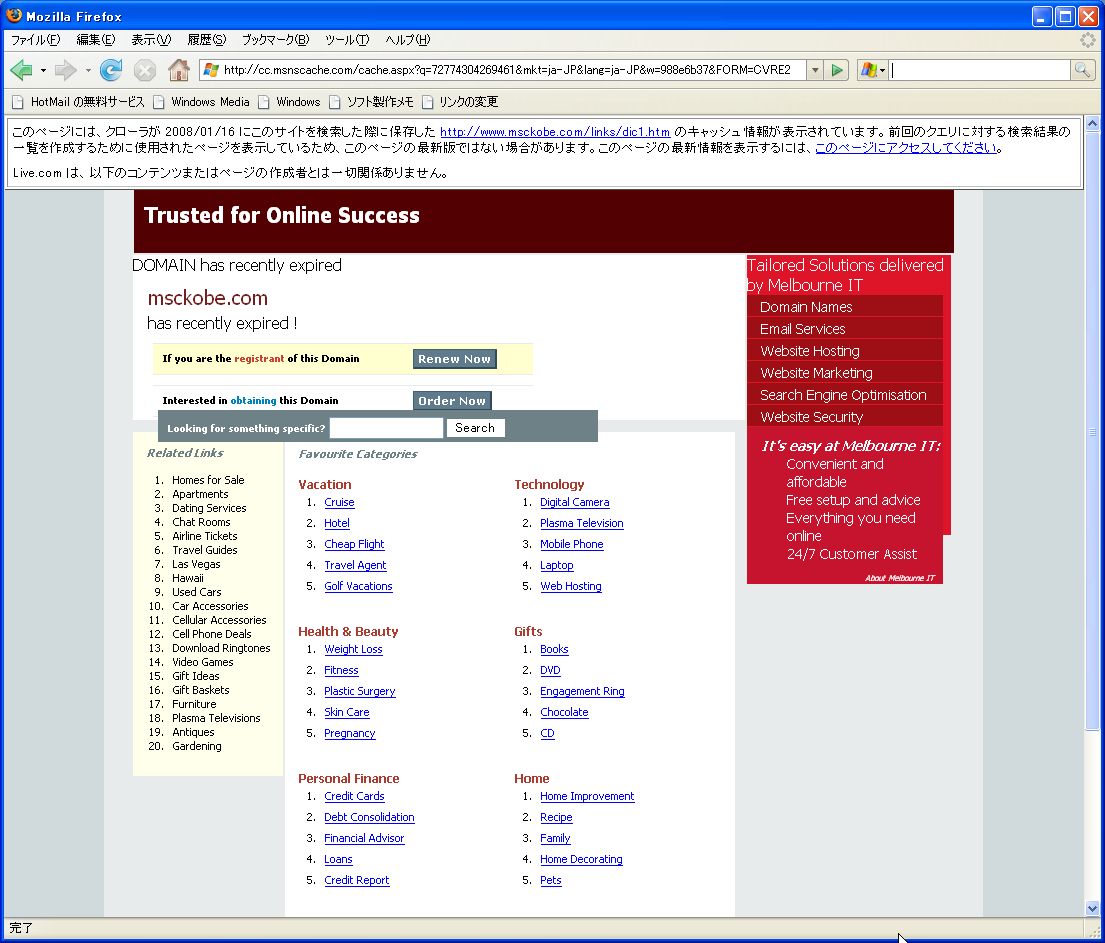1105x943 pixels.
Task: Select Website Hosting in Melbourne IT panel
Action: pyautogui.click(x=845, y=350)
